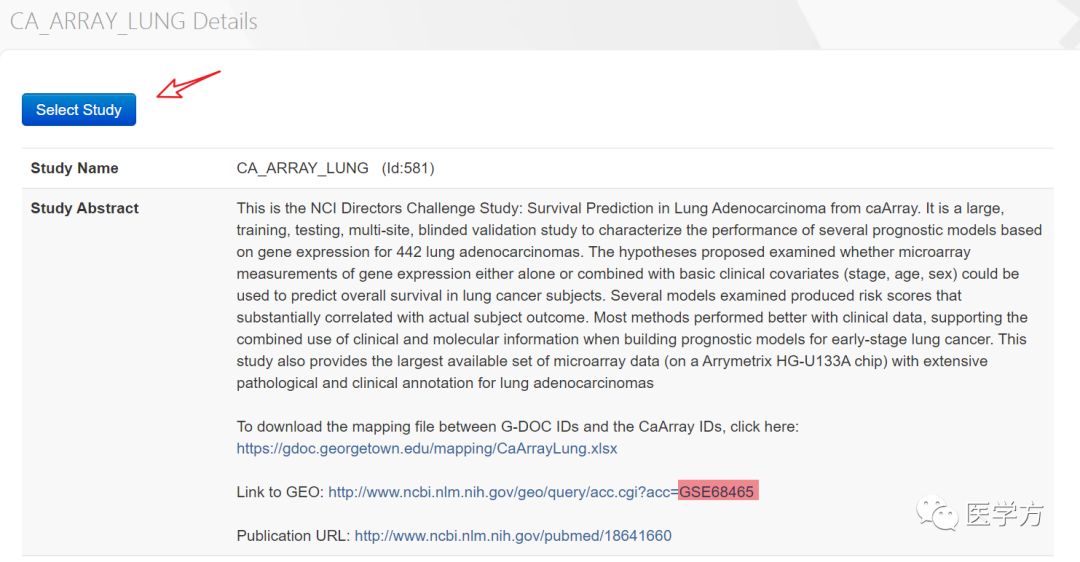Click the Study Abstract row label
Image resolution: width=1080 pixels, height=562 pixels.
click(x=85, y=208)
